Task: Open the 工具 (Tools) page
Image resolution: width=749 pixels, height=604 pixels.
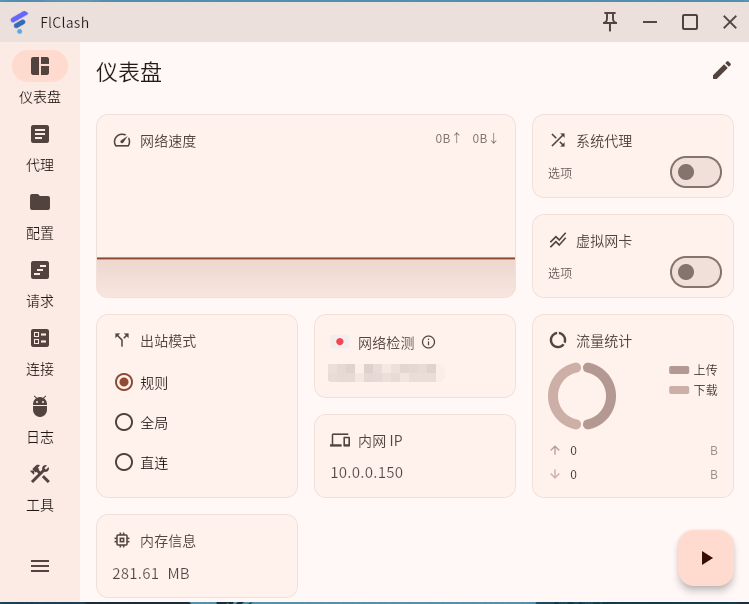Action: tap(40, 488)
